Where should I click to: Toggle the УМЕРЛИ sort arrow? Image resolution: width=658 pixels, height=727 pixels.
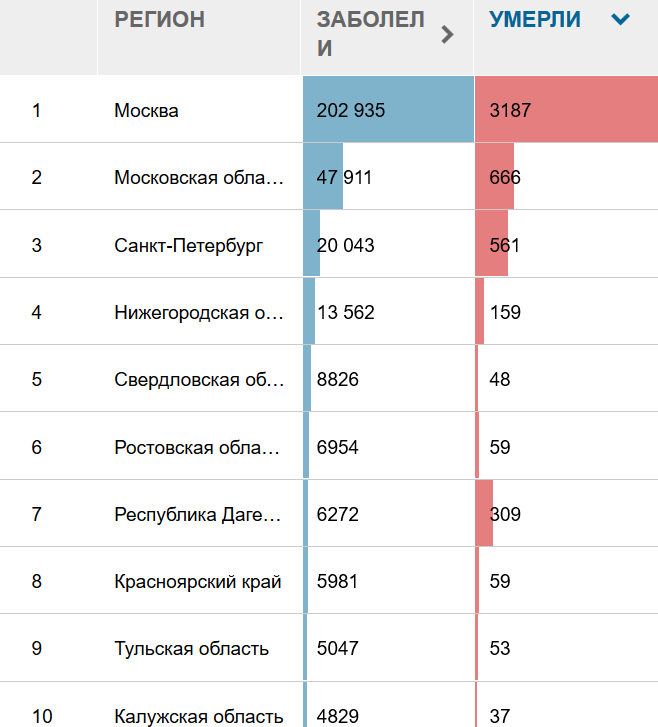[x=620, y=19]
